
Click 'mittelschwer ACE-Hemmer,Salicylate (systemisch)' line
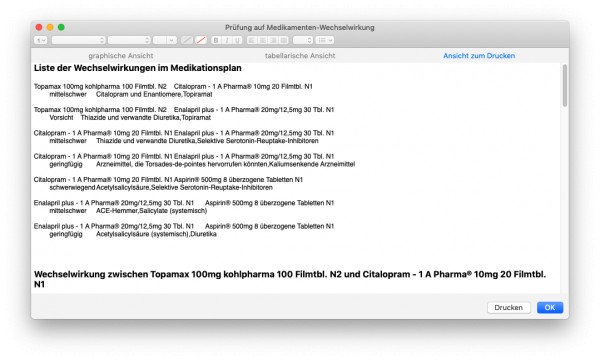click(x=128, y=211)
